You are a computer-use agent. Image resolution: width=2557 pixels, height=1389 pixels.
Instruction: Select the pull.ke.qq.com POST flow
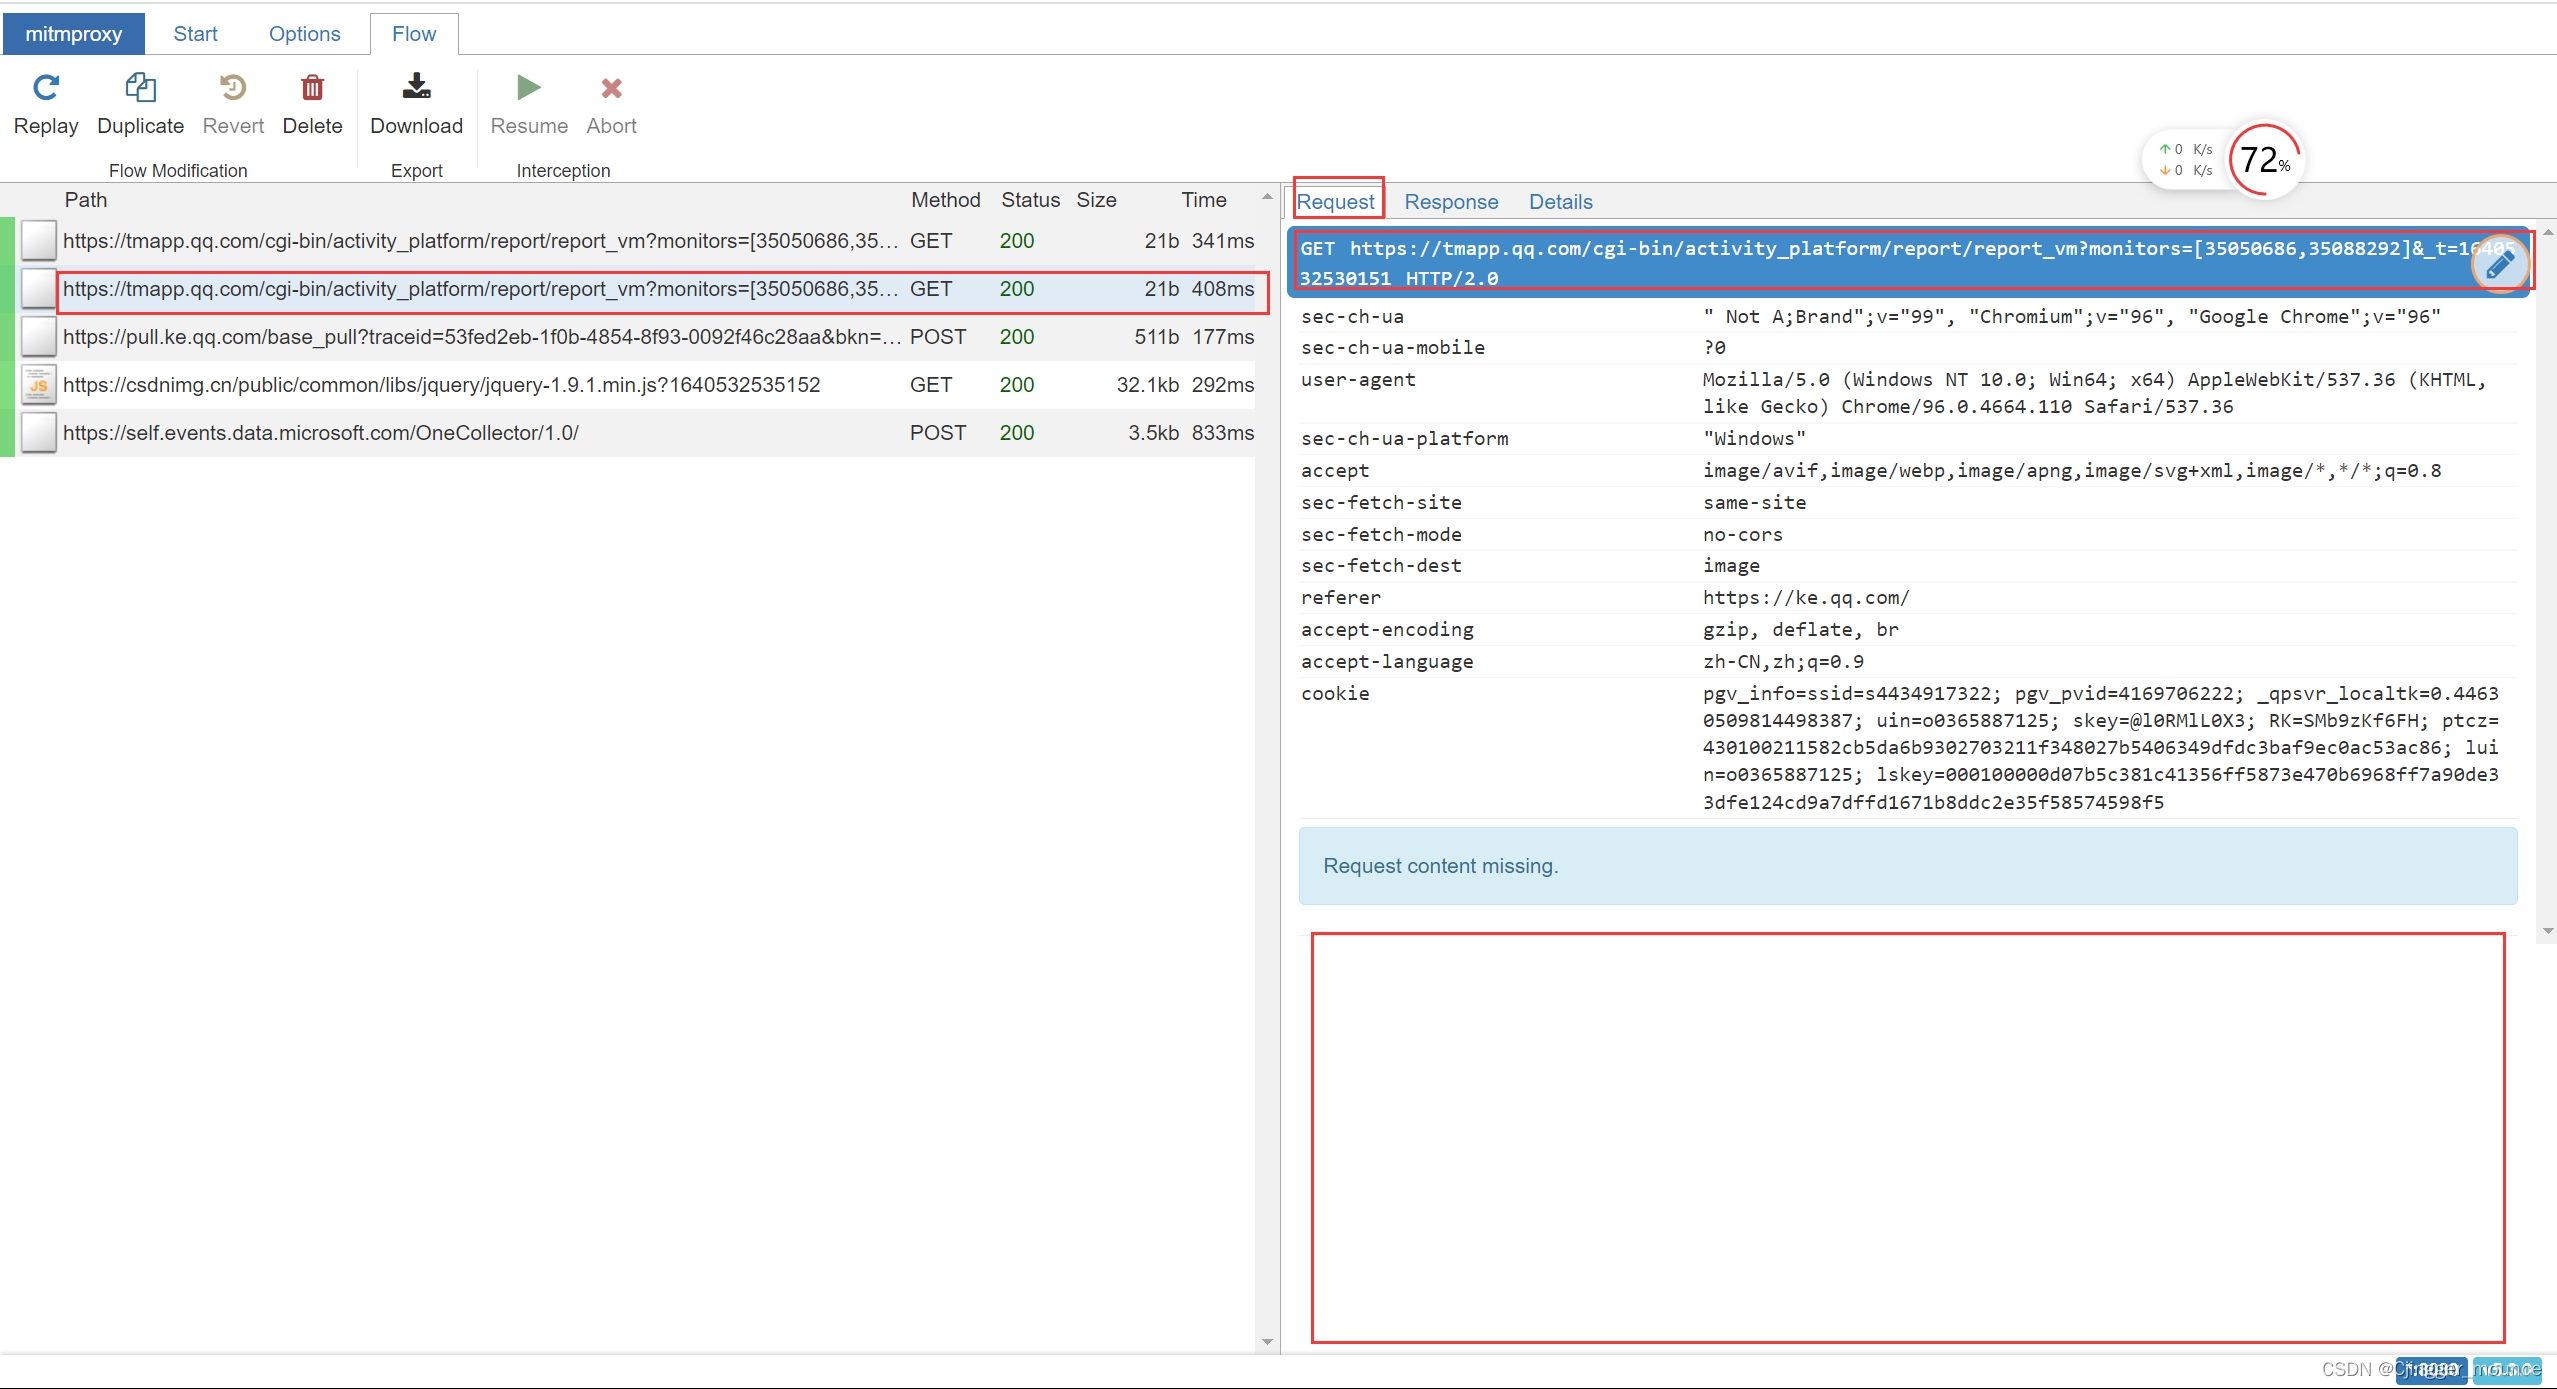tap(480, 337)
